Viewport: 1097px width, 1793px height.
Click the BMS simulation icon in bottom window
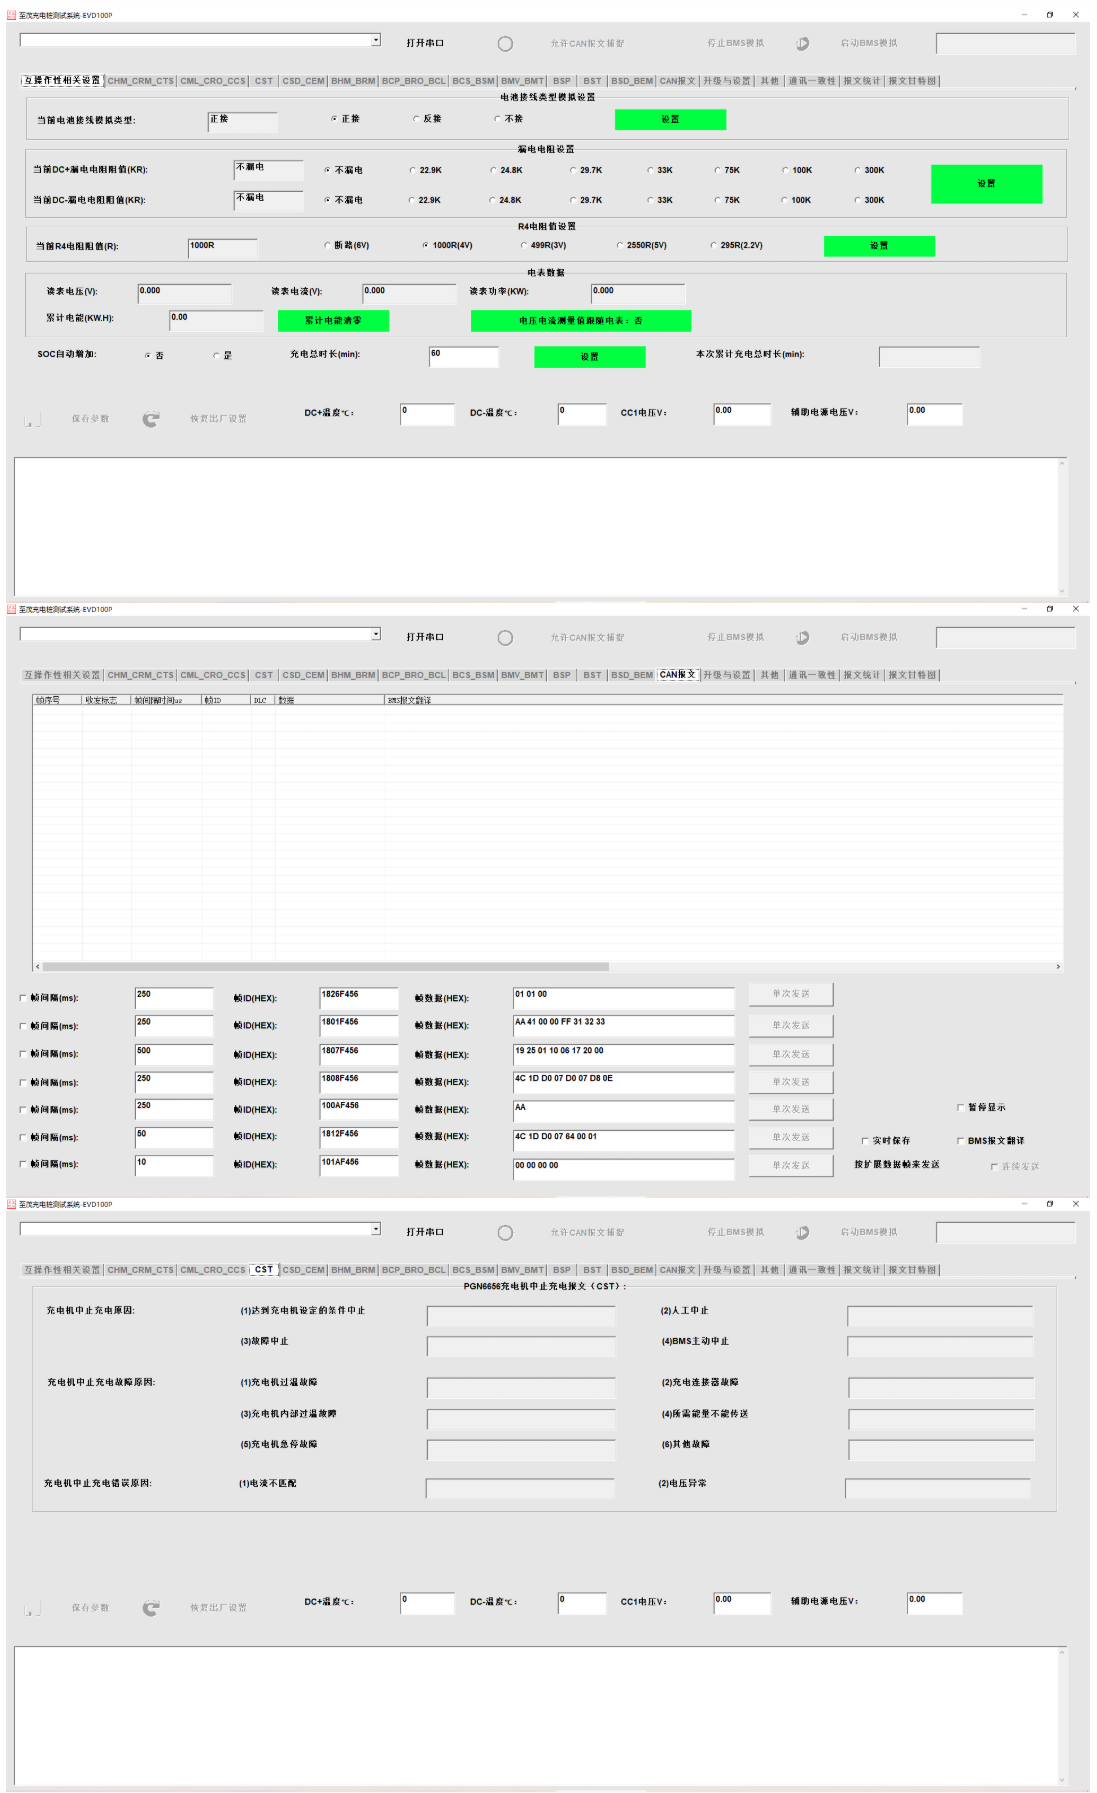802,1233
